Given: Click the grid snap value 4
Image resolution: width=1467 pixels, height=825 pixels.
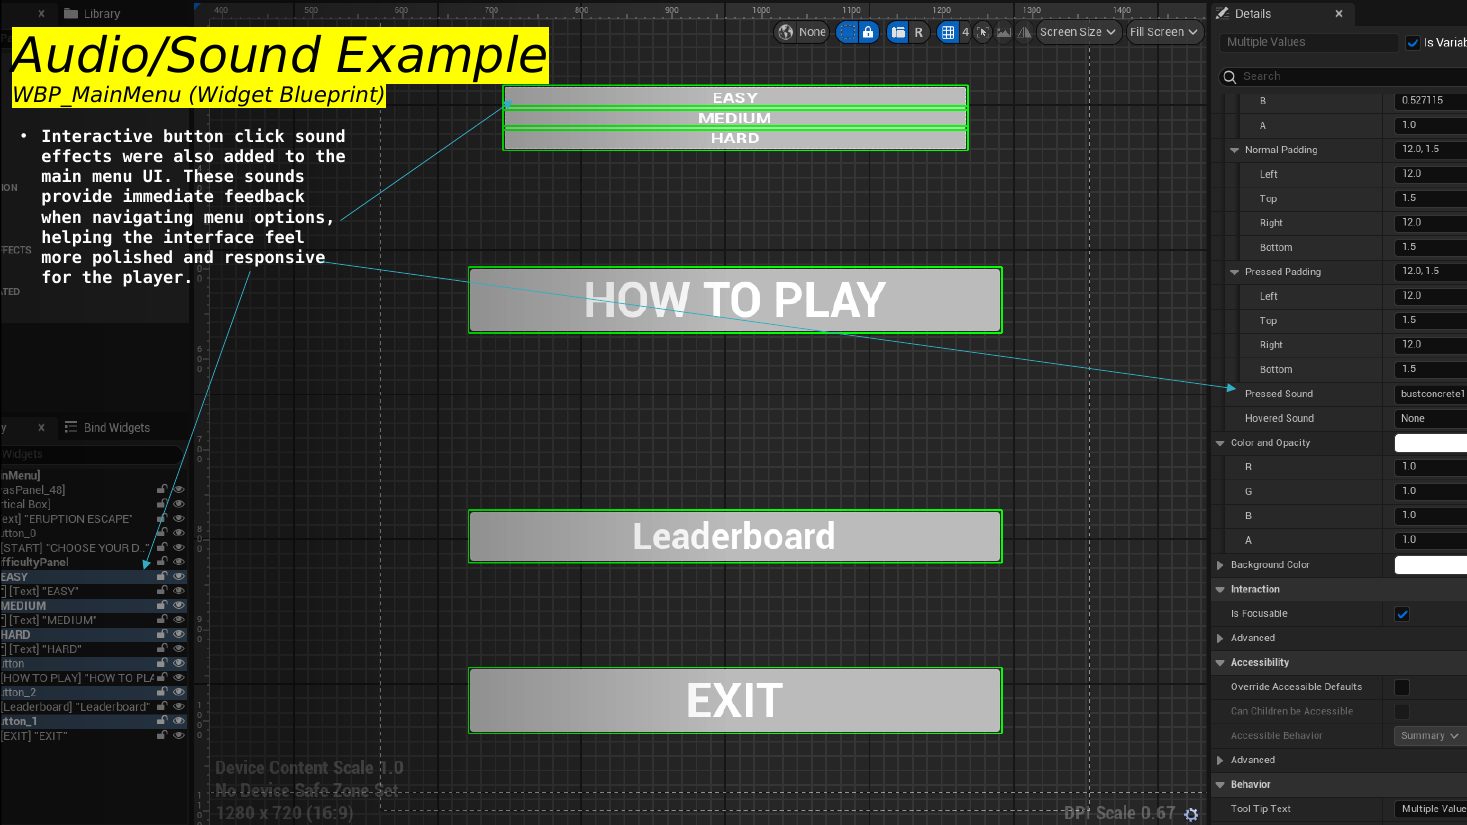Looking at the screenshot, I should (x=965, y=32).
